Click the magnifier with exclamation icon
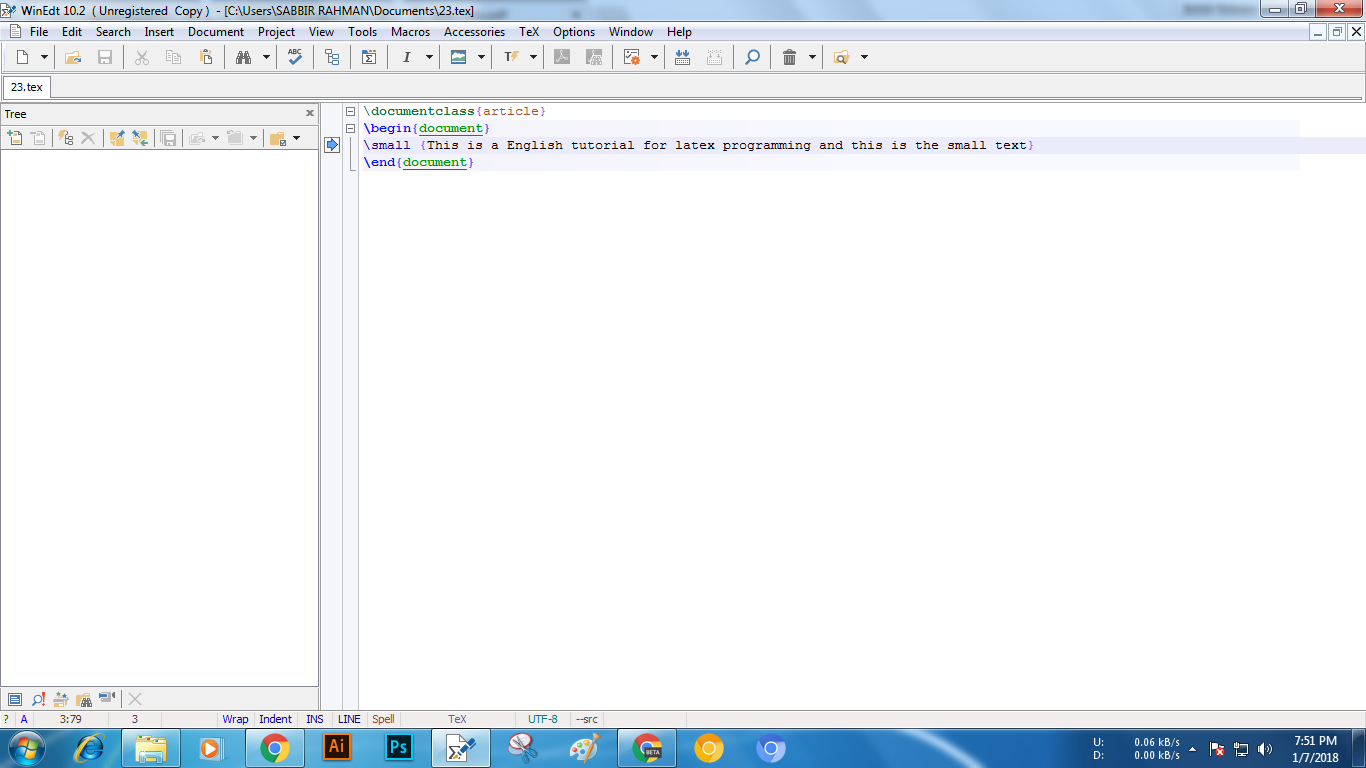This screenshot has height=768, width=1366. click(x=38, y=699)
